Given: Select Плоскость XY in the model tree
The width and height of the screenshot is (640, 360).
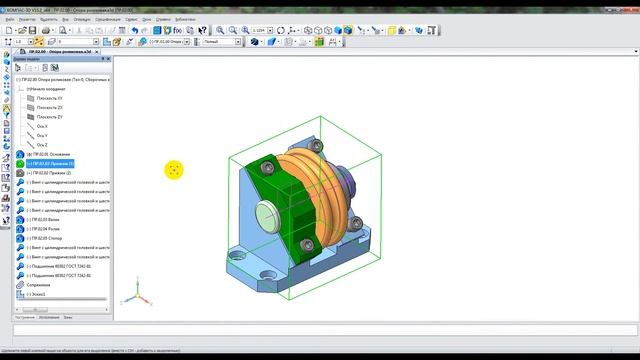Looking at the screenshot, I should click(49, 98).
